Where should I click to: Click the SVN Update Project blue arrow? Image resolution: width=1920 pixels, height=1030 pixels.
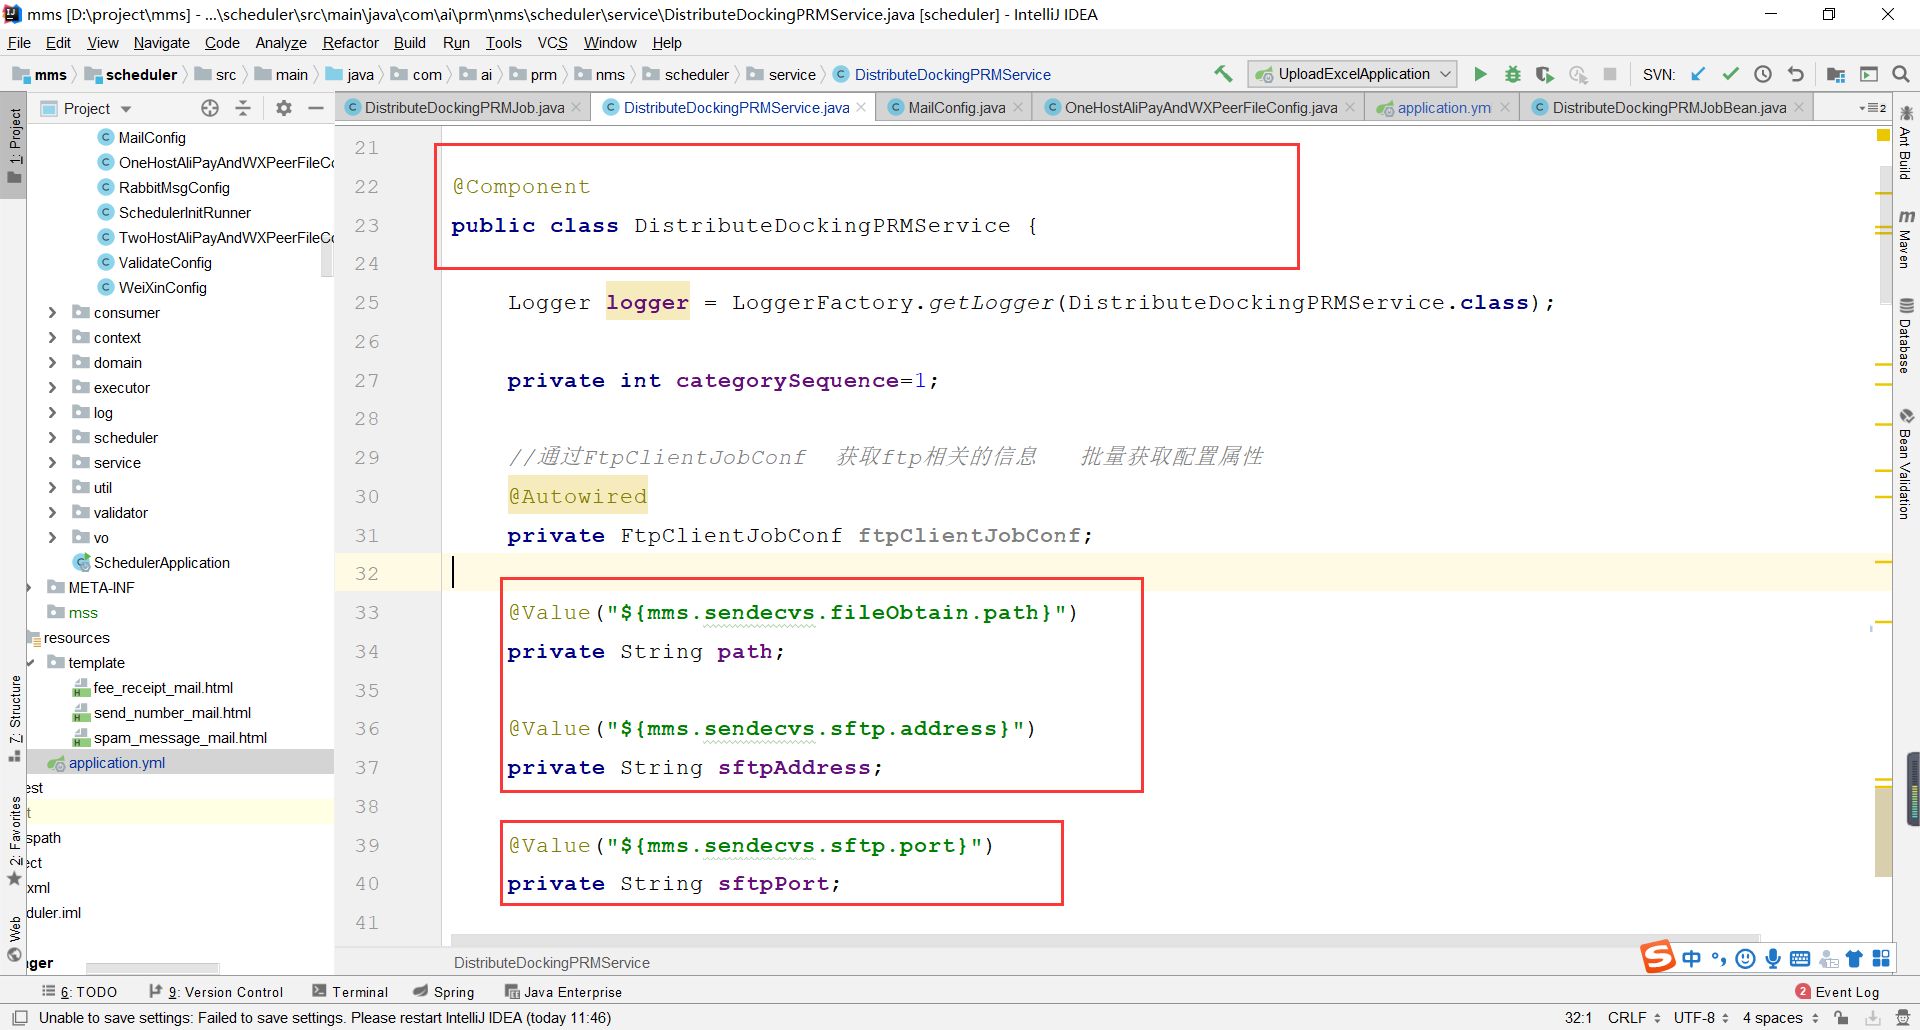point(1698,74)
